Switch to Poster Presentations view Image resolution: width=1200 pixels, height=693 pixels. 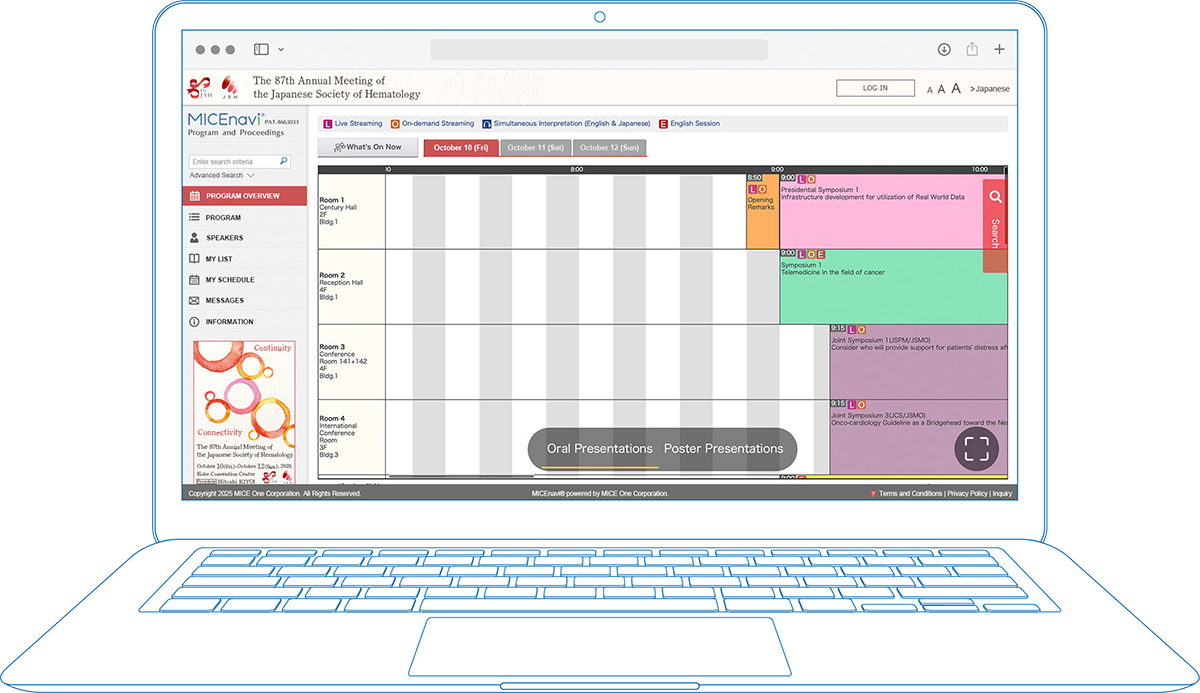click(723, 449)
